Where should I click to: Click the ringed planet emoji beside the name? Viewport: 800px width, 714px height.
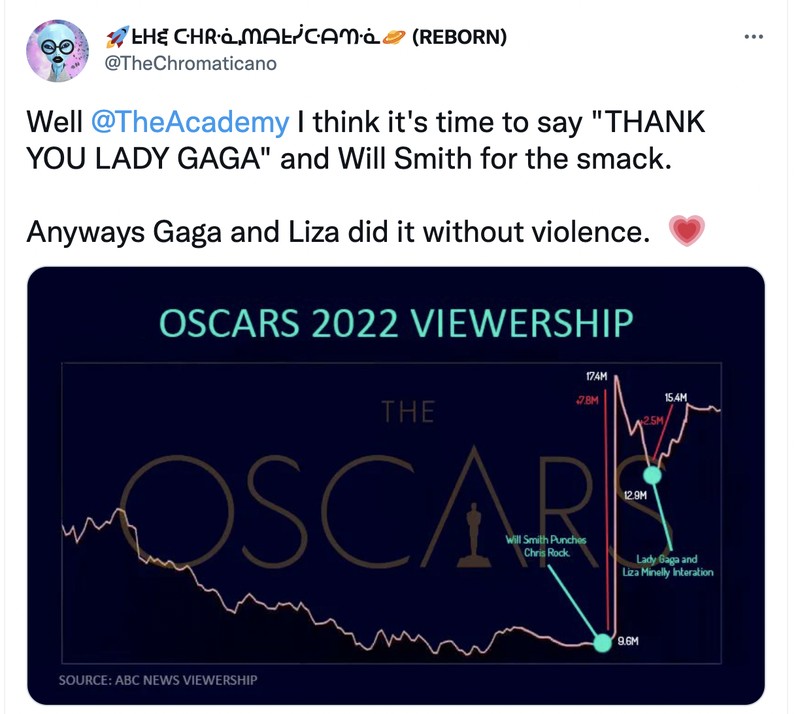coord(394,38)
